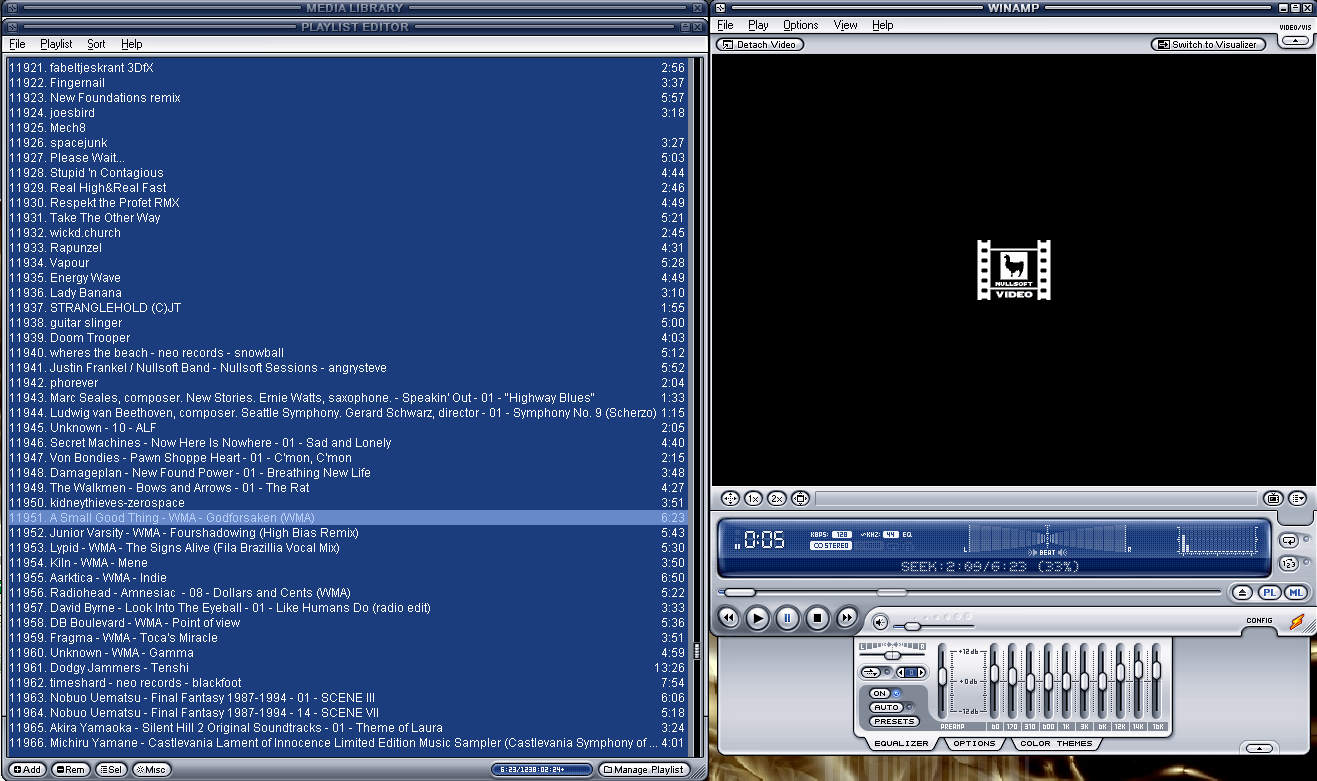Click the Previous track button

728,618
